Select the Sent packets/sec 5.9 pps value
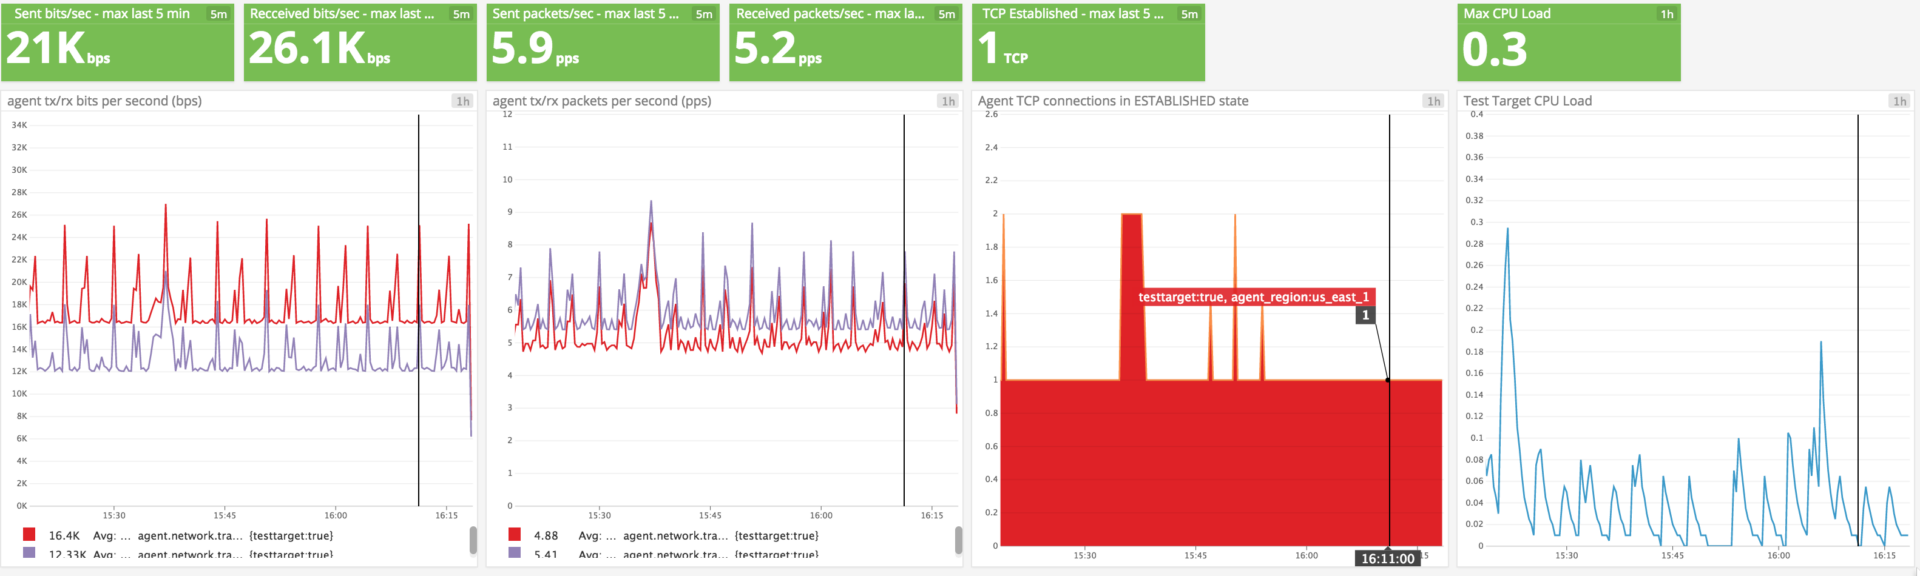The width and height of the screenshot is (1920, 576). [x=535, y=49]
